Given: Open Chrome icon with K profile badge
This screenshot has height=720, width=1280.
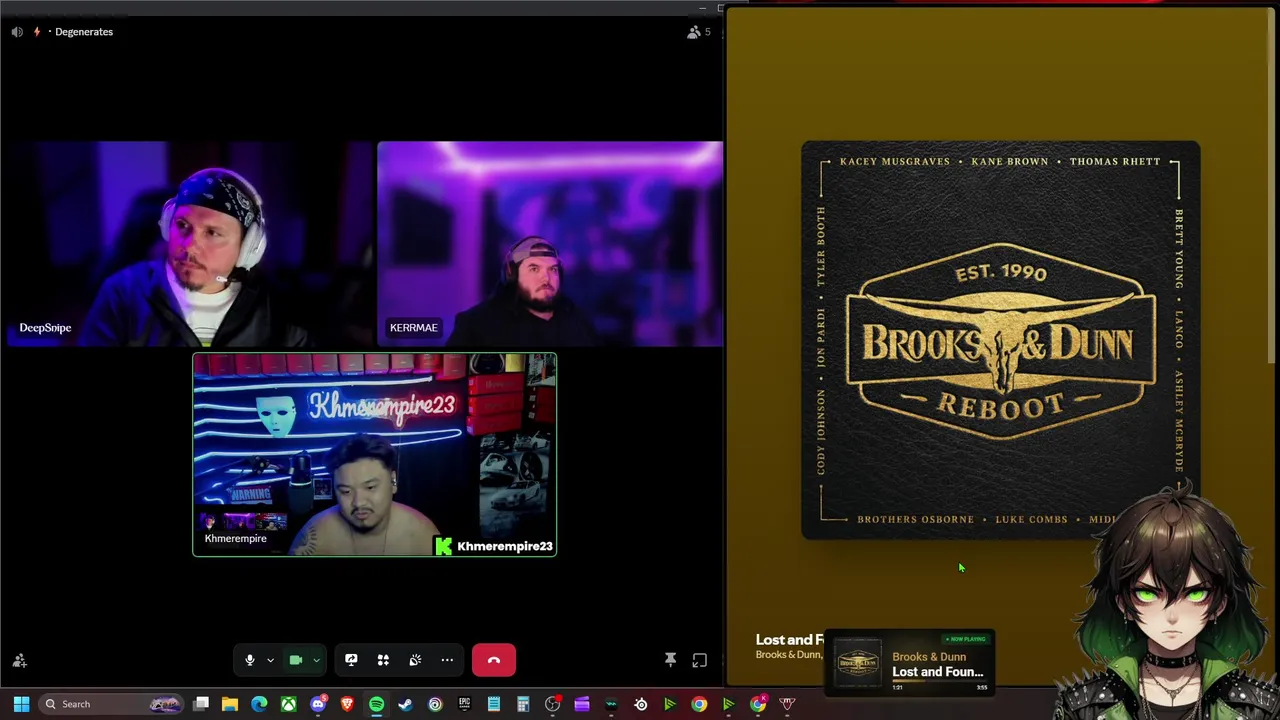Looking at the screenshot, I should [x=758, y=704].
